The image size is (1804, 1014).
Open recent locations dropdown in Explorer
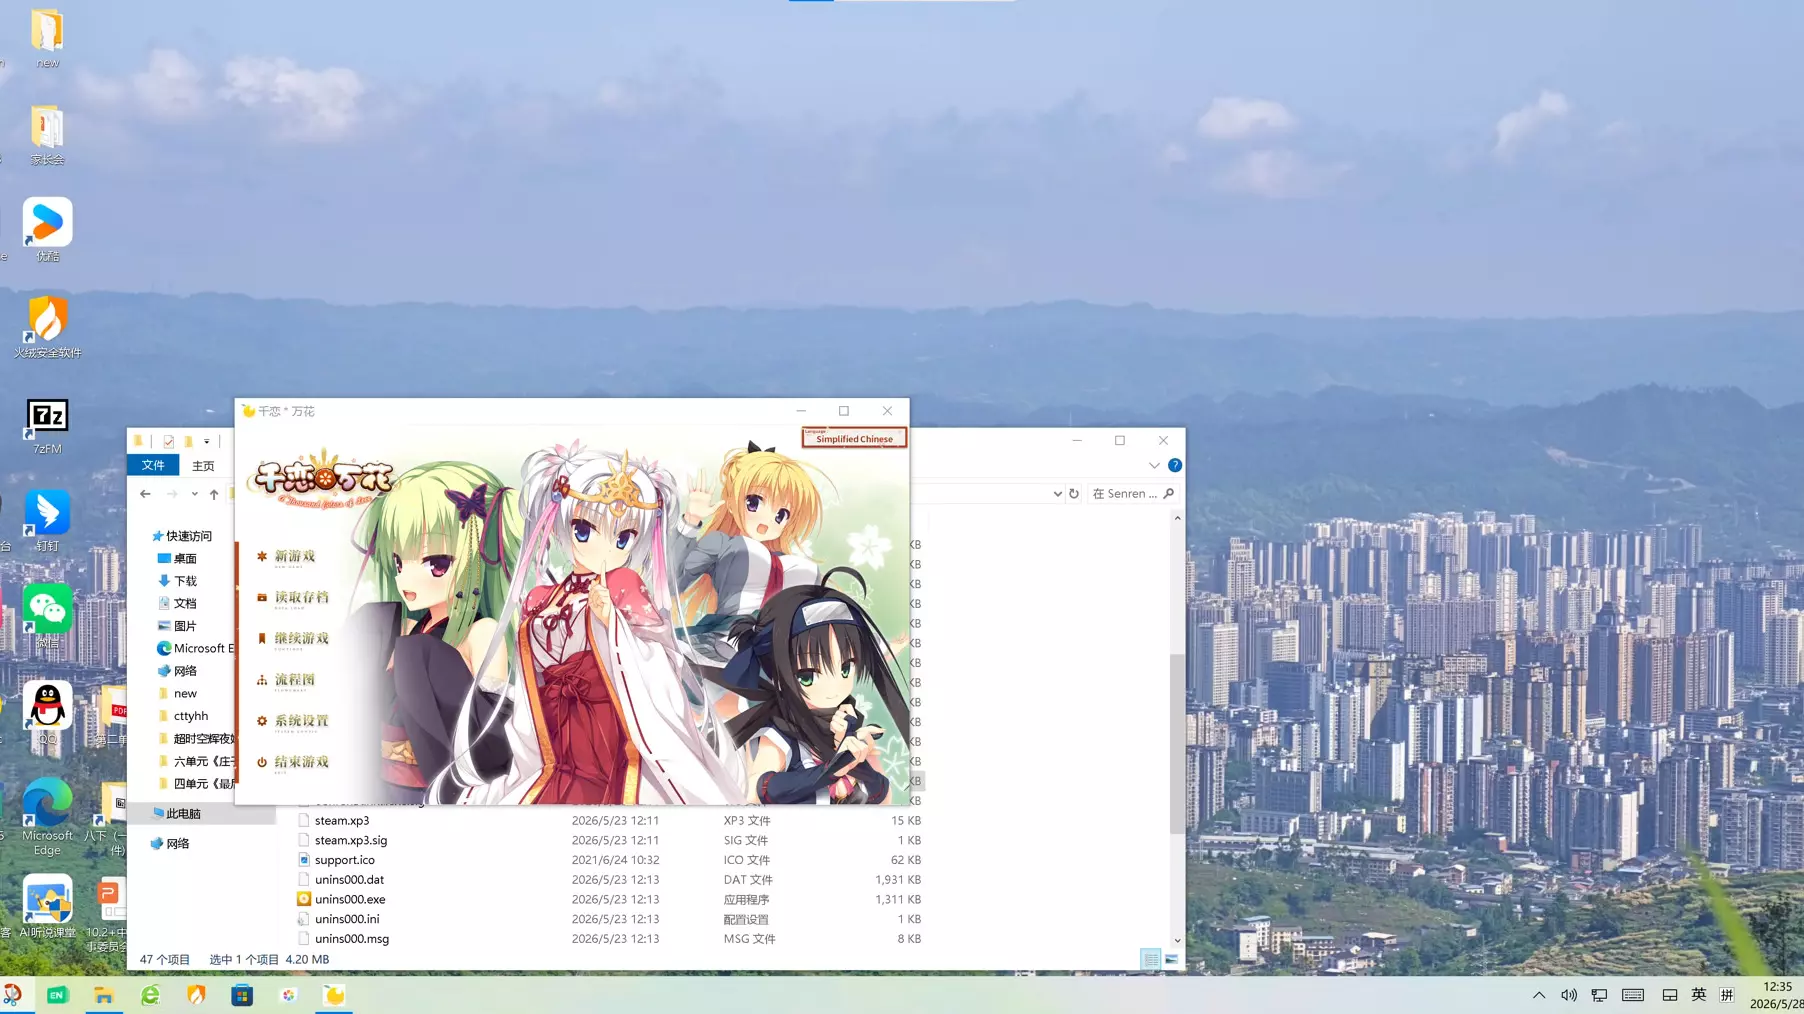click(x=194, y=494)
